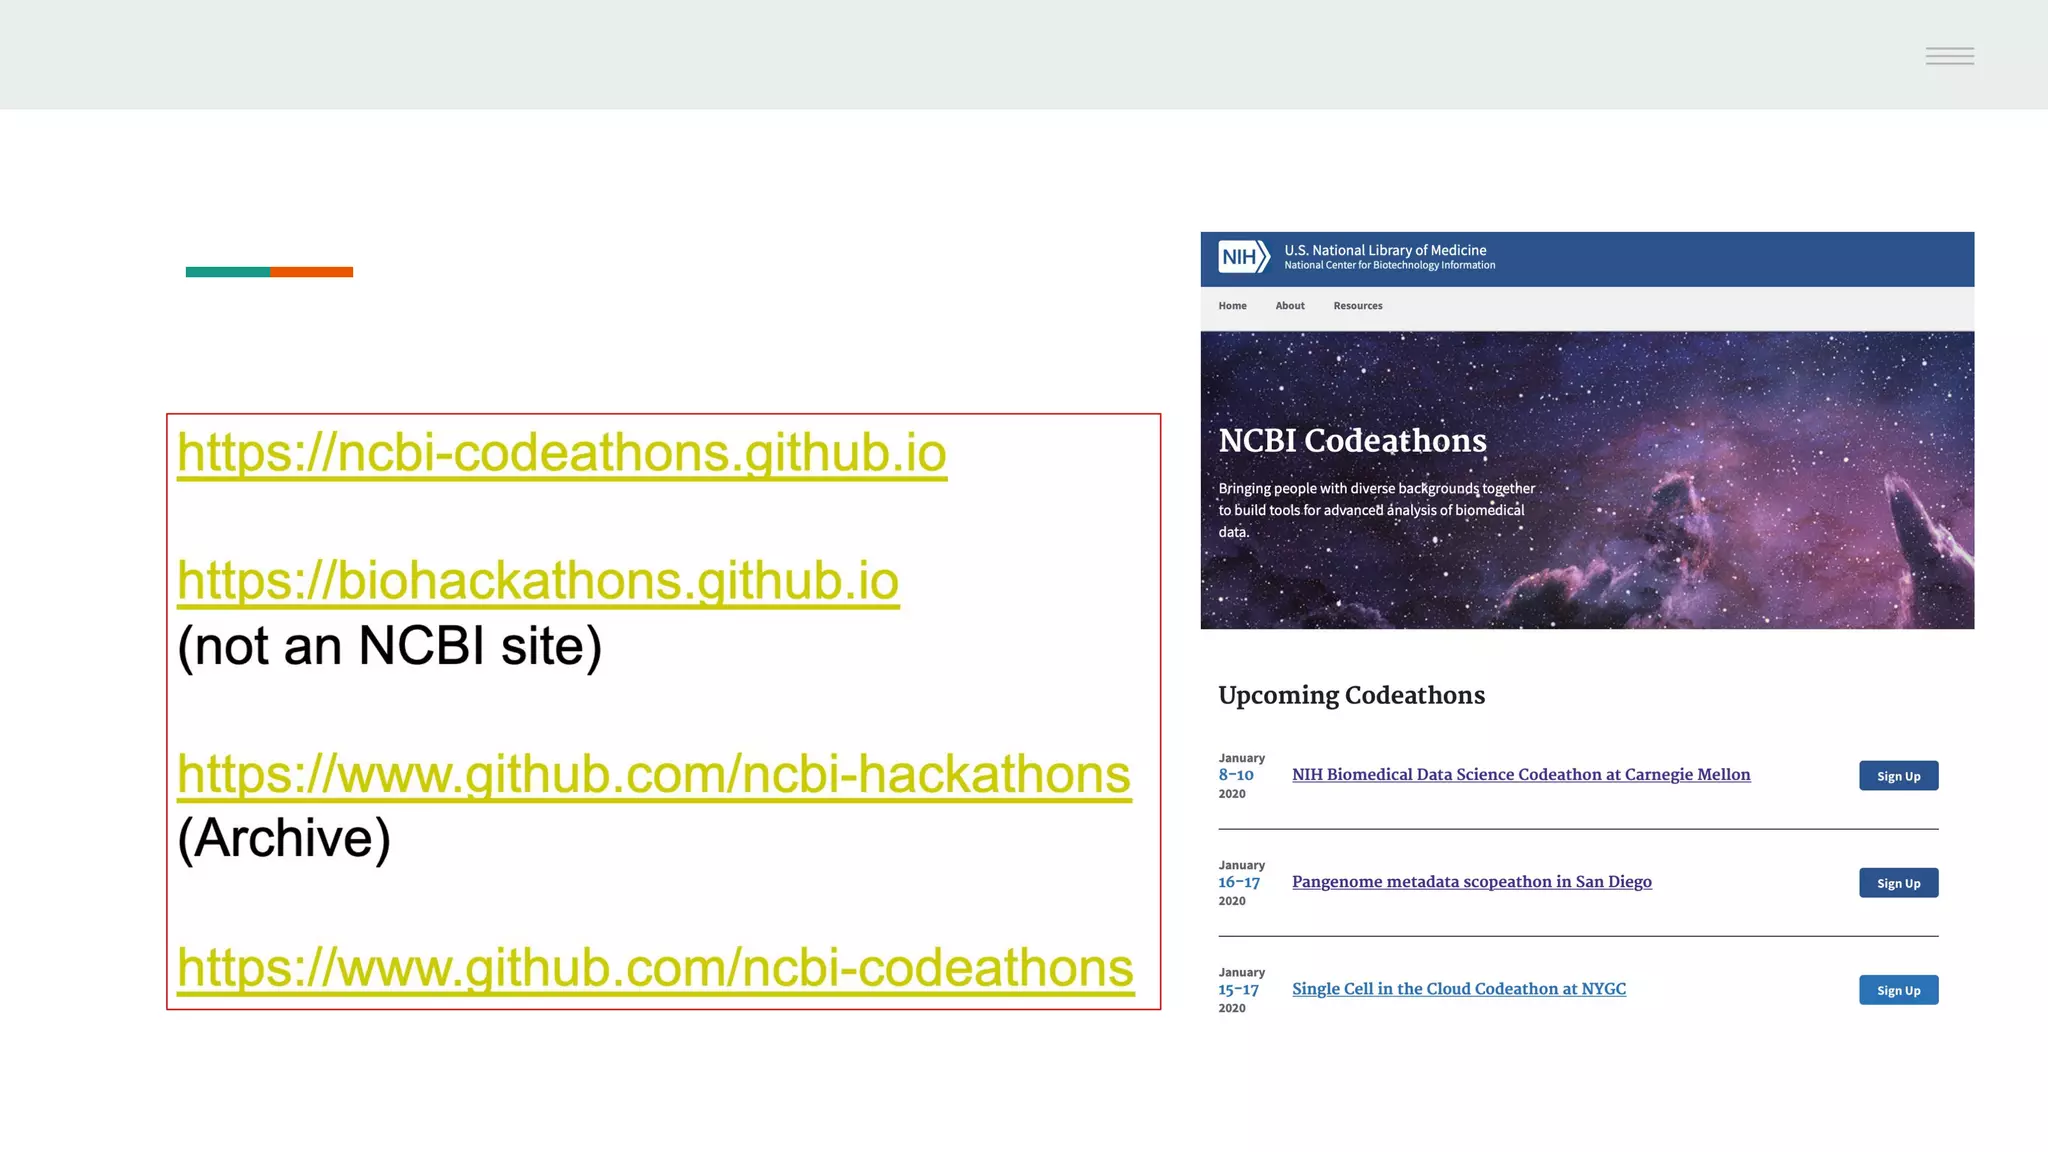Screen dimensions: 2048x1152
Task: Select the NCBI Codeathons banner heading
Action: (x=1352, y=441)
